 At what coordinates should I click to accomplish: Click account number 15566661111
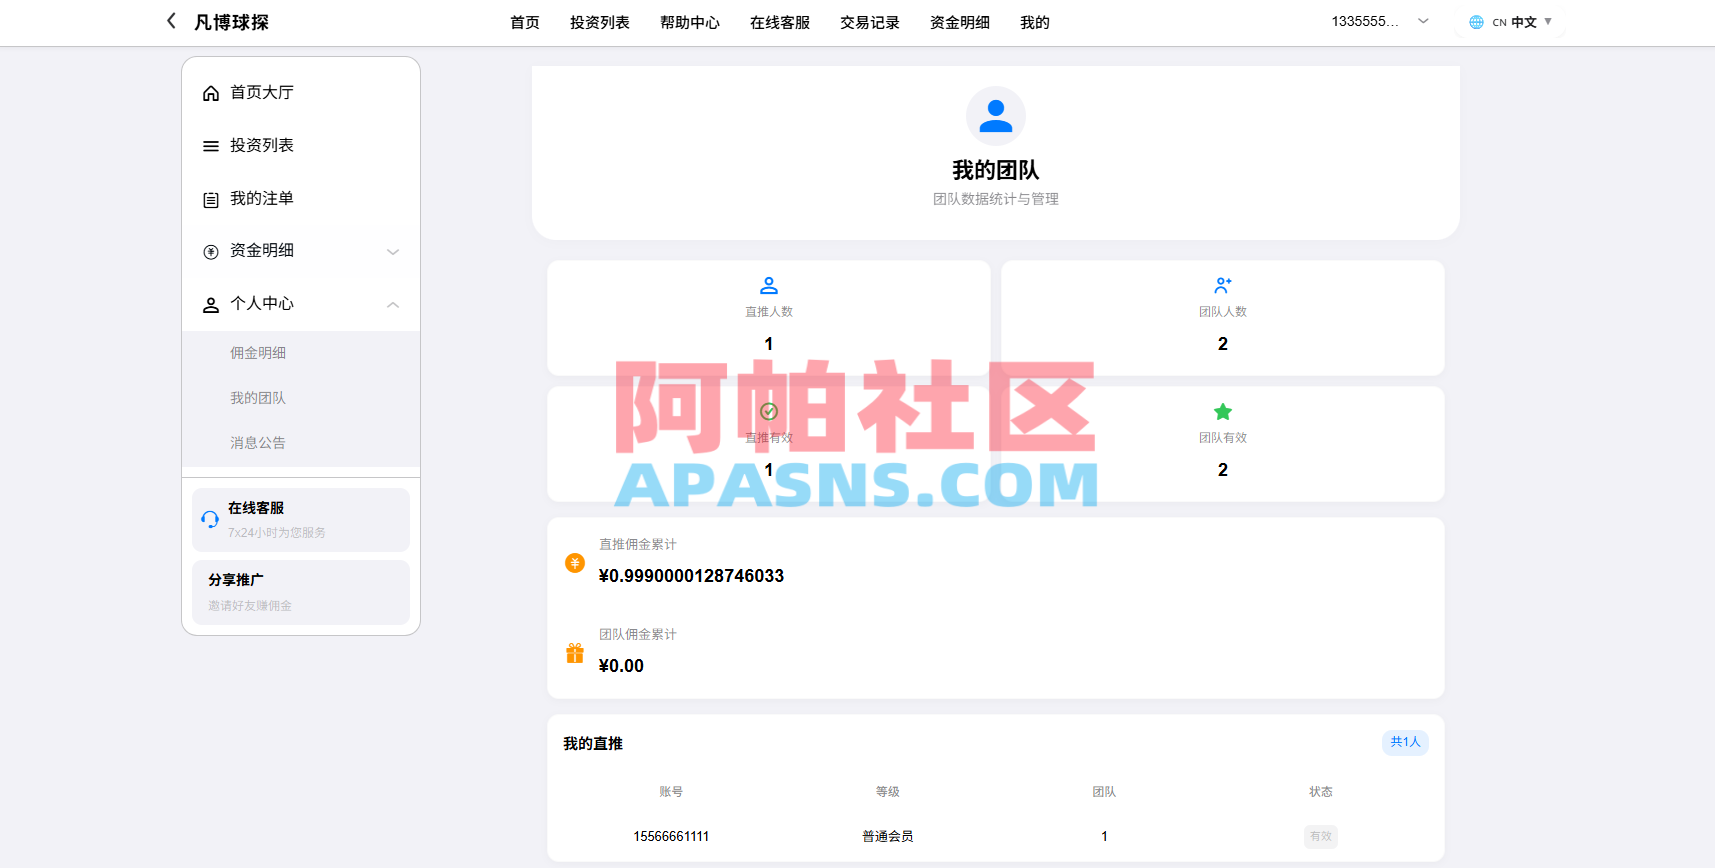pos(671,837)
